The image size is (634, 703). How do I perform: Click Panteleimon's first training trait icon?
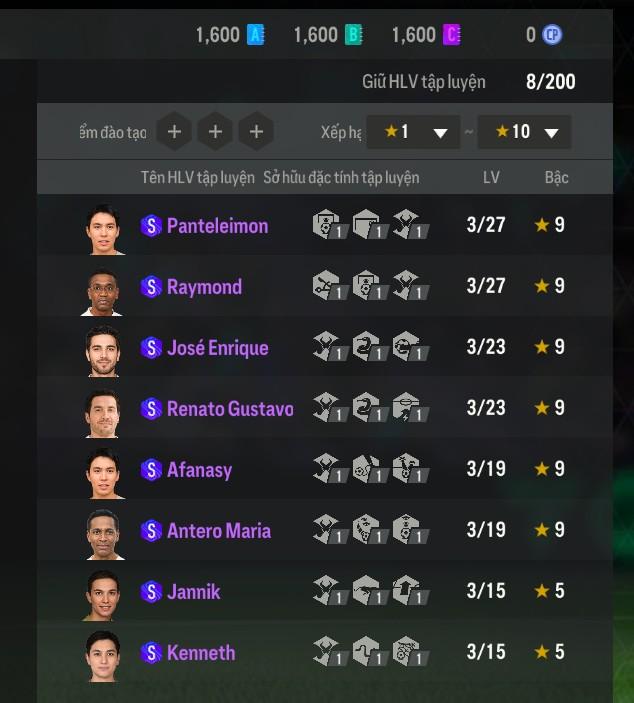[x=330, y=224]
